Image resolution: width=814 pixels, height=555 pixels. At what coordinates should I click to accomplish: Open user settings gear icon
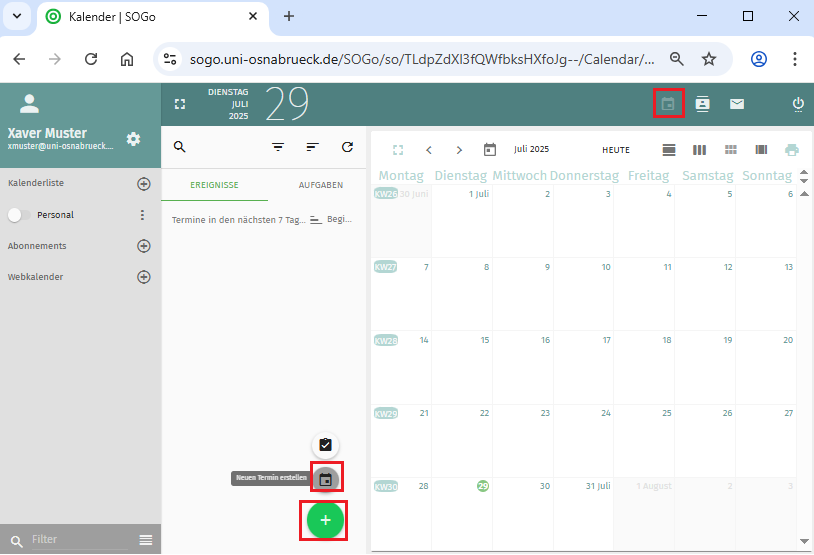133,139
